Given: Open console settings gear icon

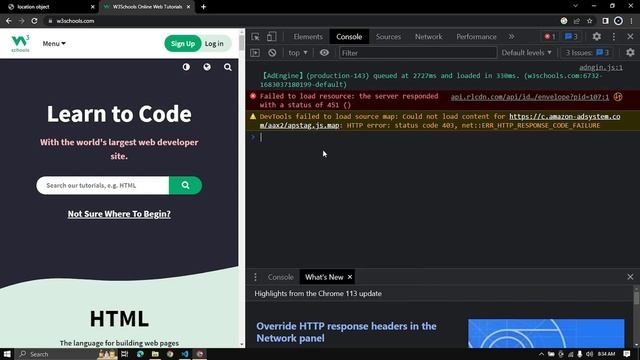Looking at the screenshot, I should point(630,53).
